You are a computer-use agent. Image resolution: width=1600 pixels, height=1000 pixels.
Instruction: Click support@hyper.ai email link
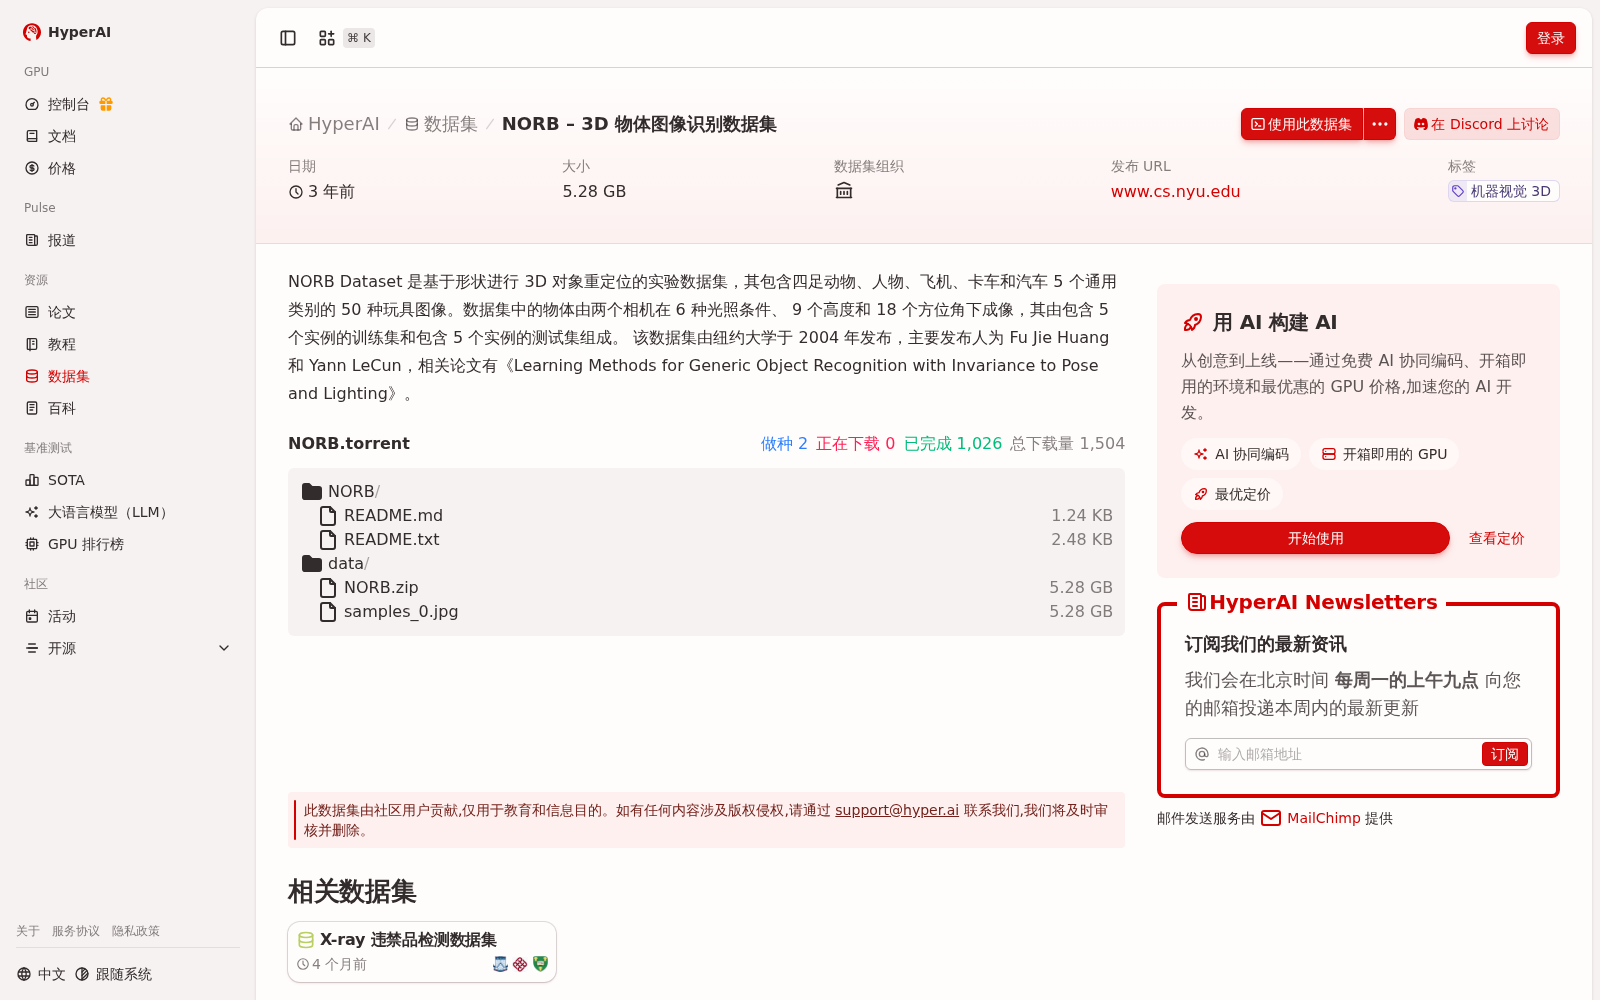pos(897,810)
